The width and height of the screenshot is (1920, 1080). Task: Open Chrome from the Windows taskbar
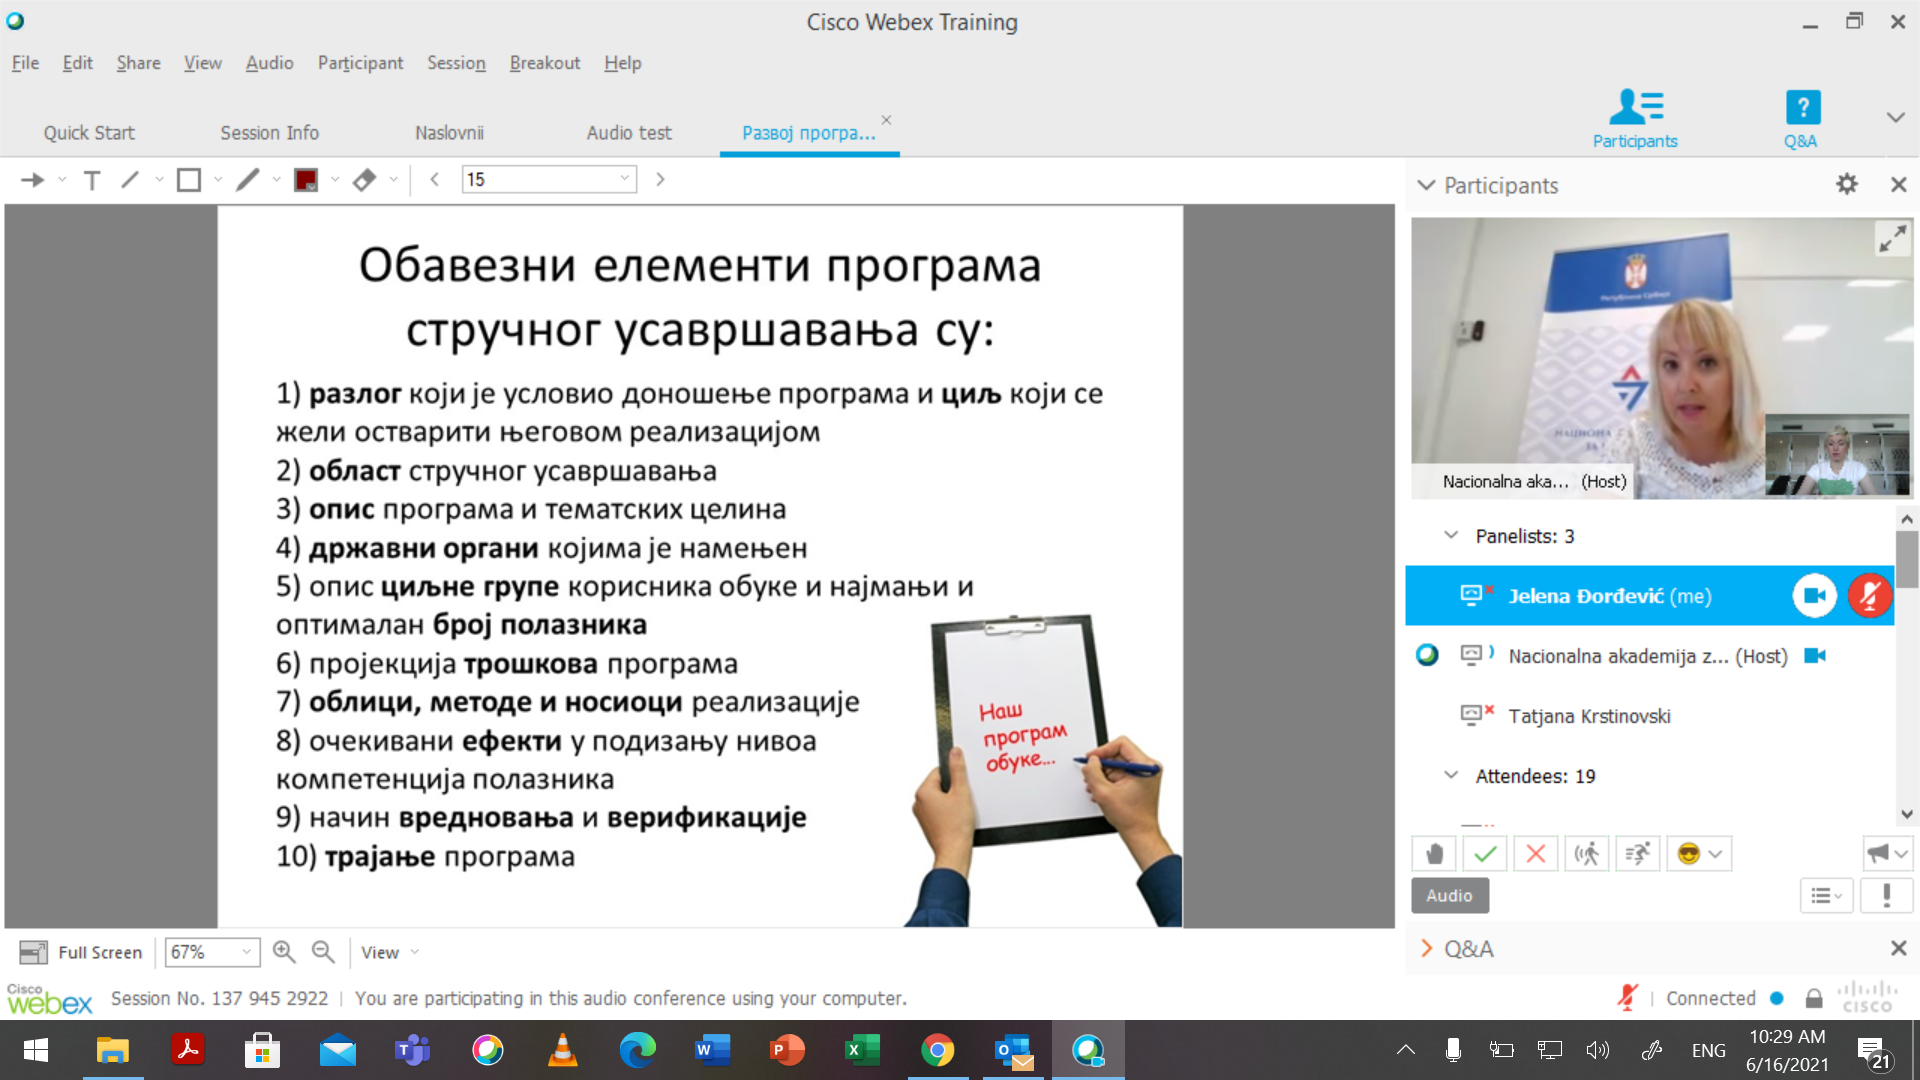(x=937, y=1050)
